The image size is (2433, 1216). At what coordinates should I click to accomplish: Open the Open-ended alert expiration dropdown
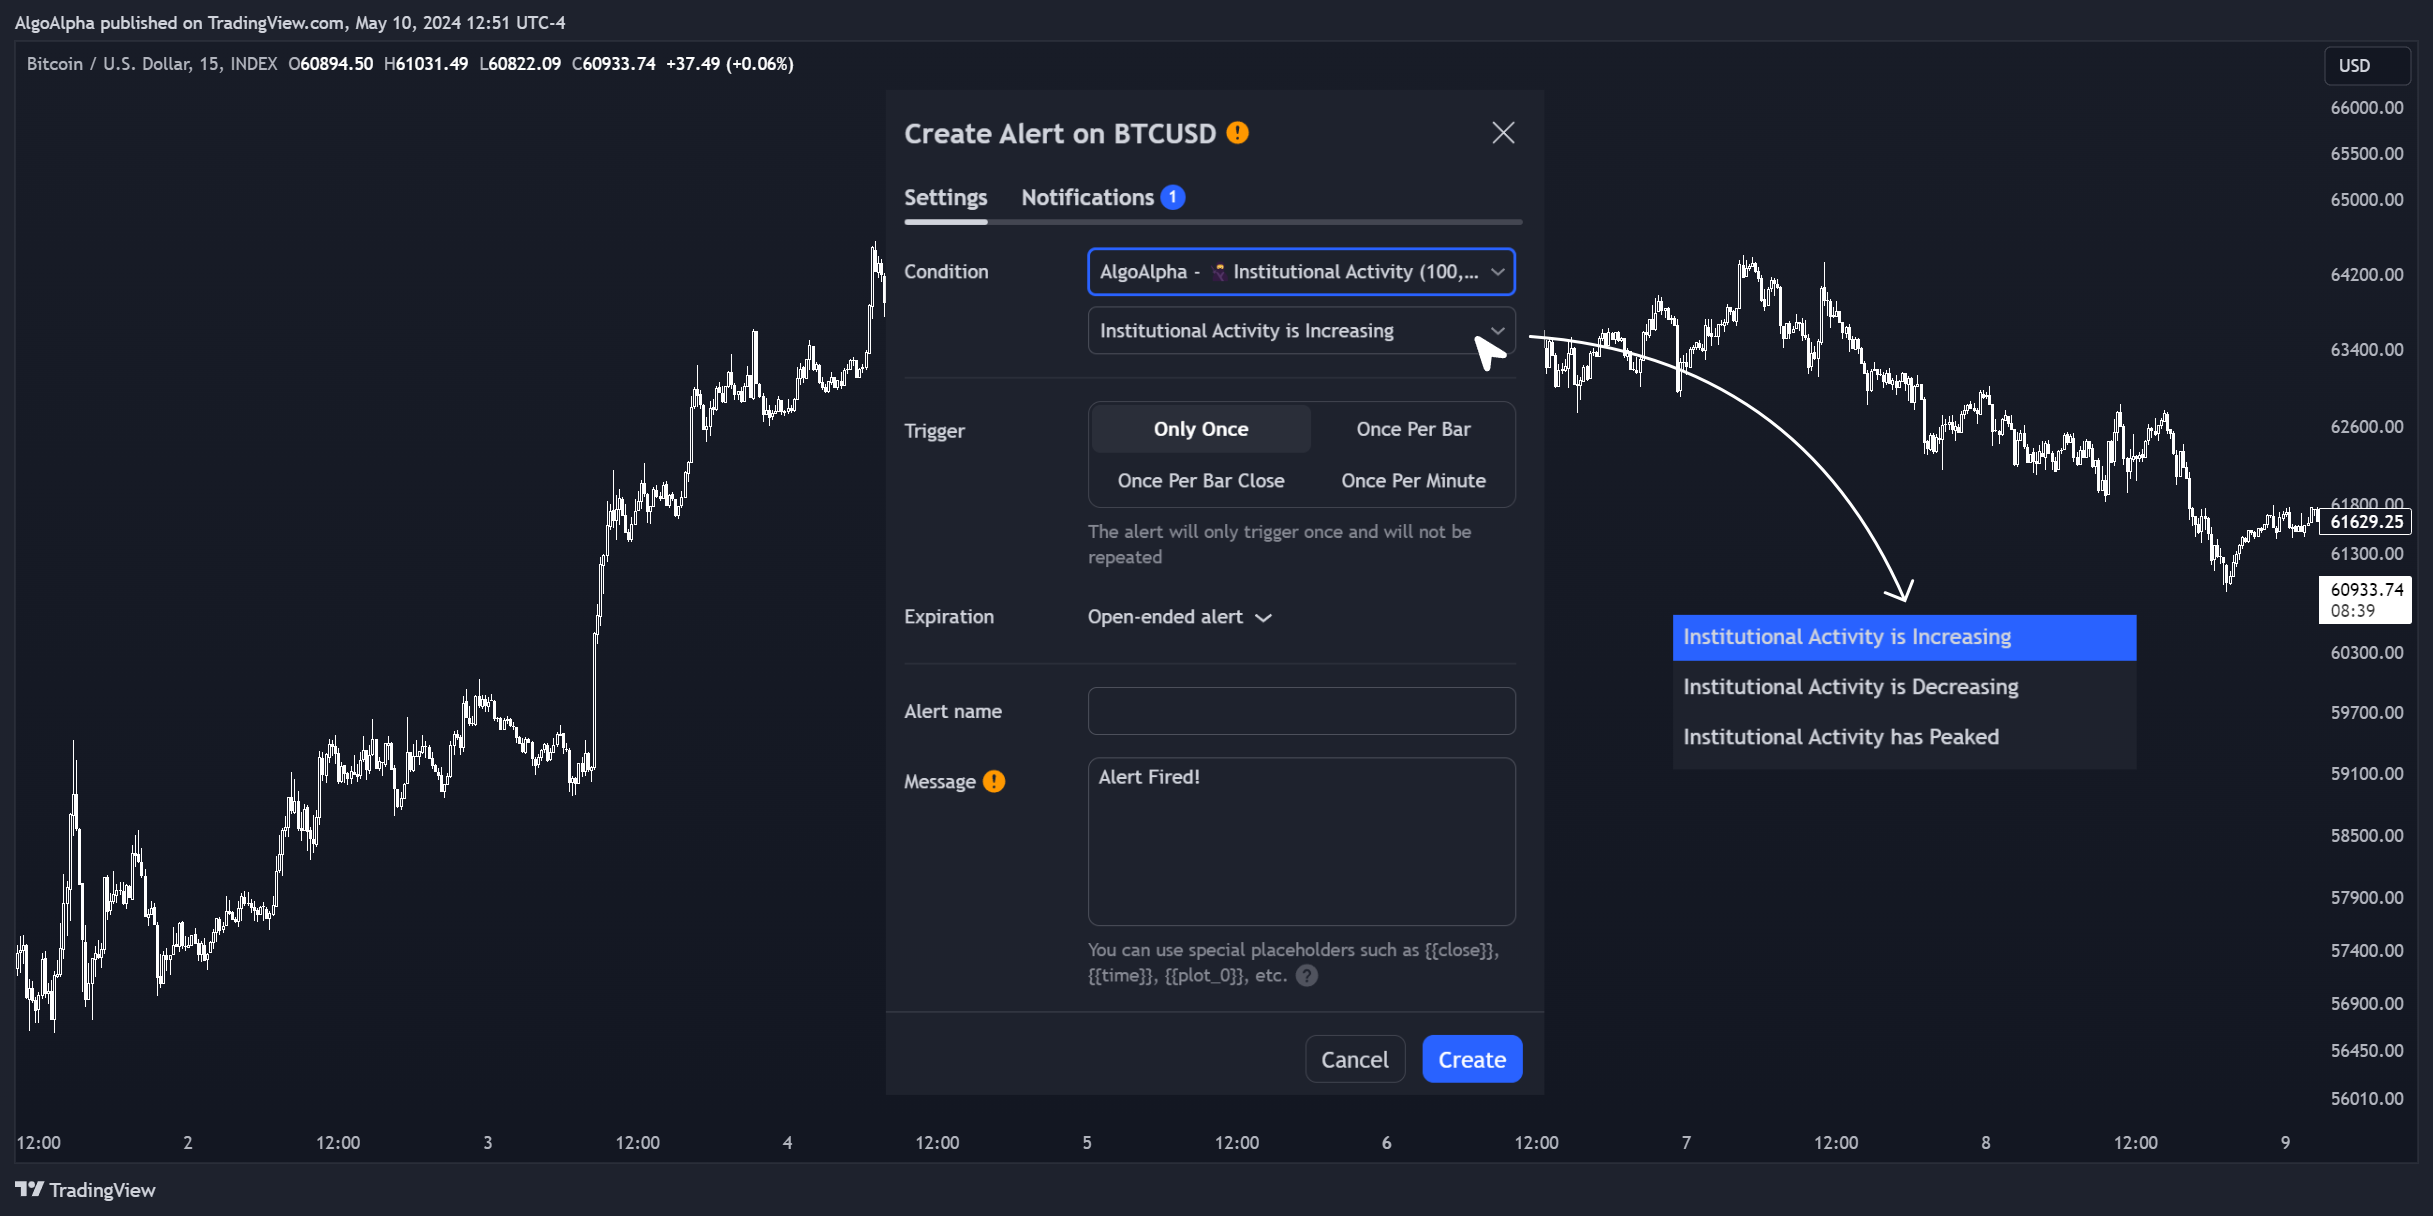point(1179,617)
